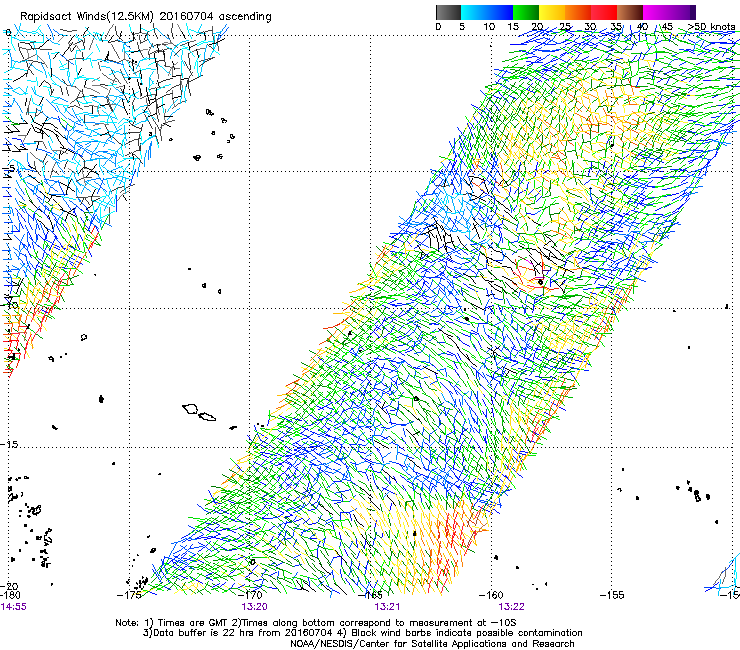Click the '-165' longitude axis label
The image size is (740, 650).
point(371,595)
